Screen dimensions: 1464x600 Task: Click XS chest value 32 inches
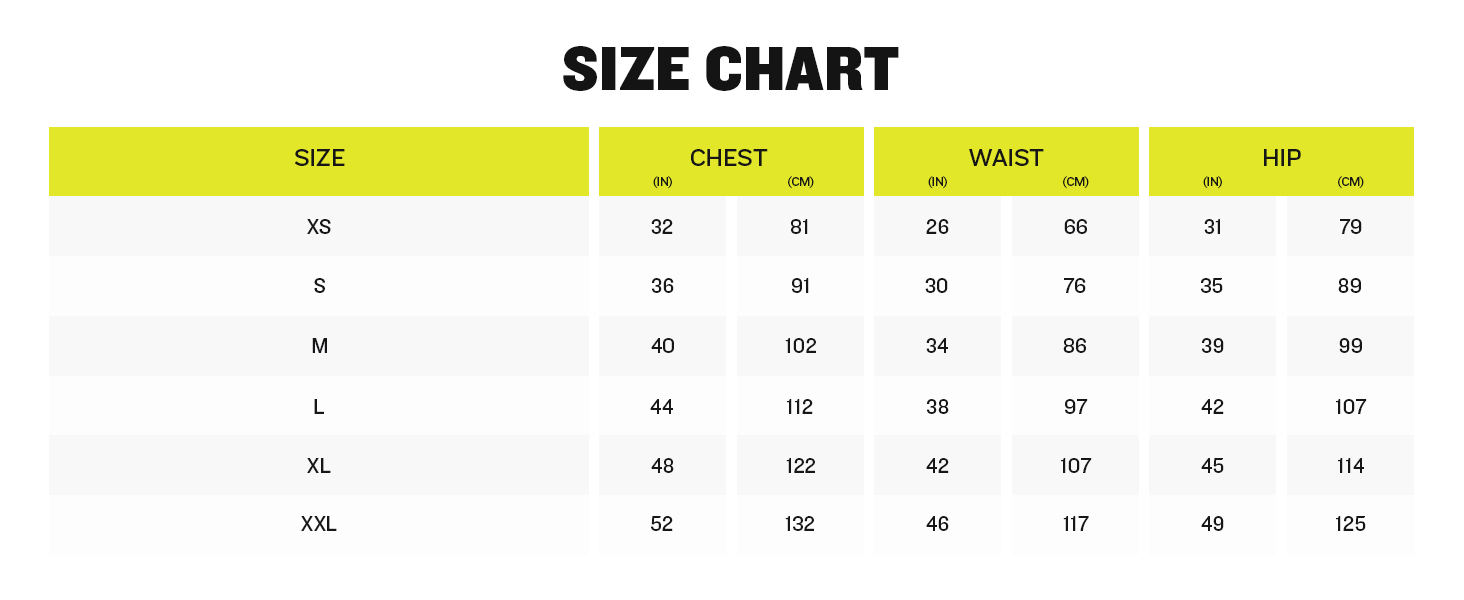tap(662, 227)
